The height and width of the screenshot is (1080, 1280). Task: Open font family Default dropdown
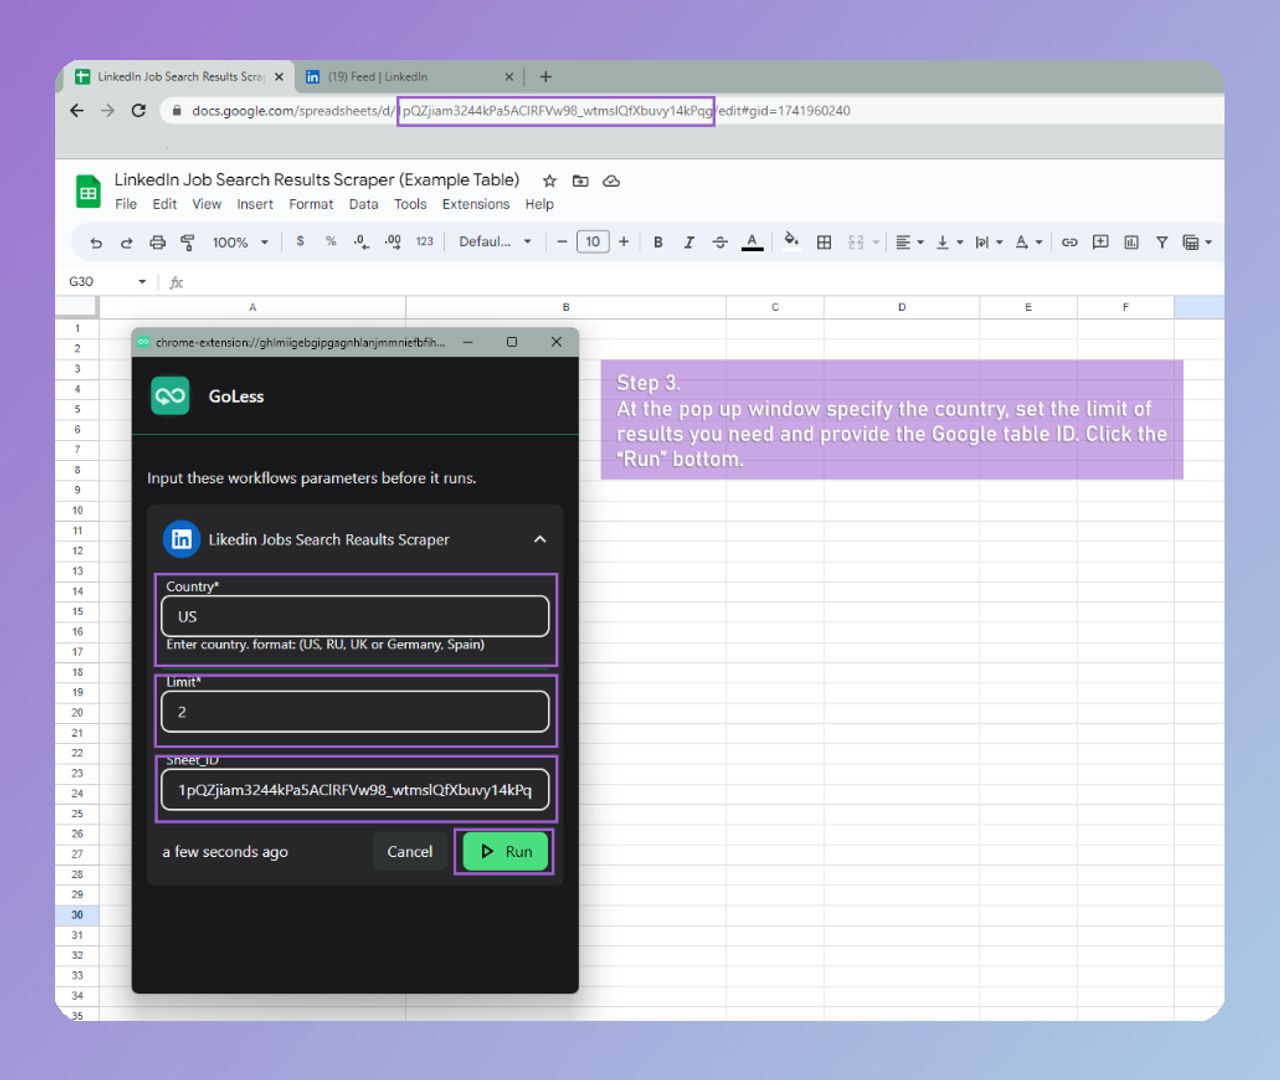495,241
